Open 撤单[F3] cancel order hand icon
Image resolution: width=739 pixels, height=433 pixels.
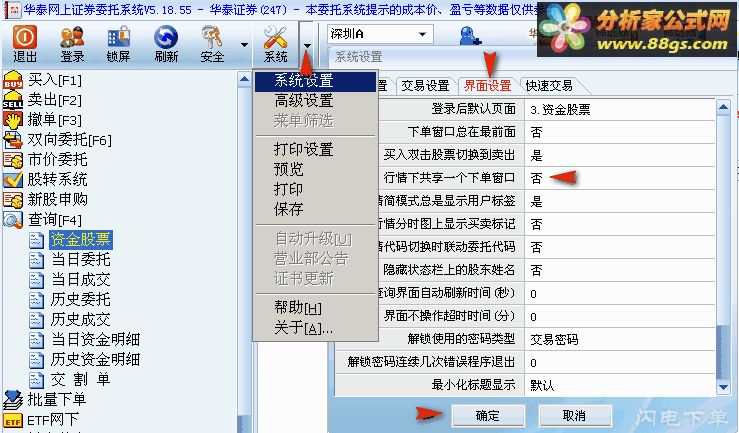(x=13, y=120)
